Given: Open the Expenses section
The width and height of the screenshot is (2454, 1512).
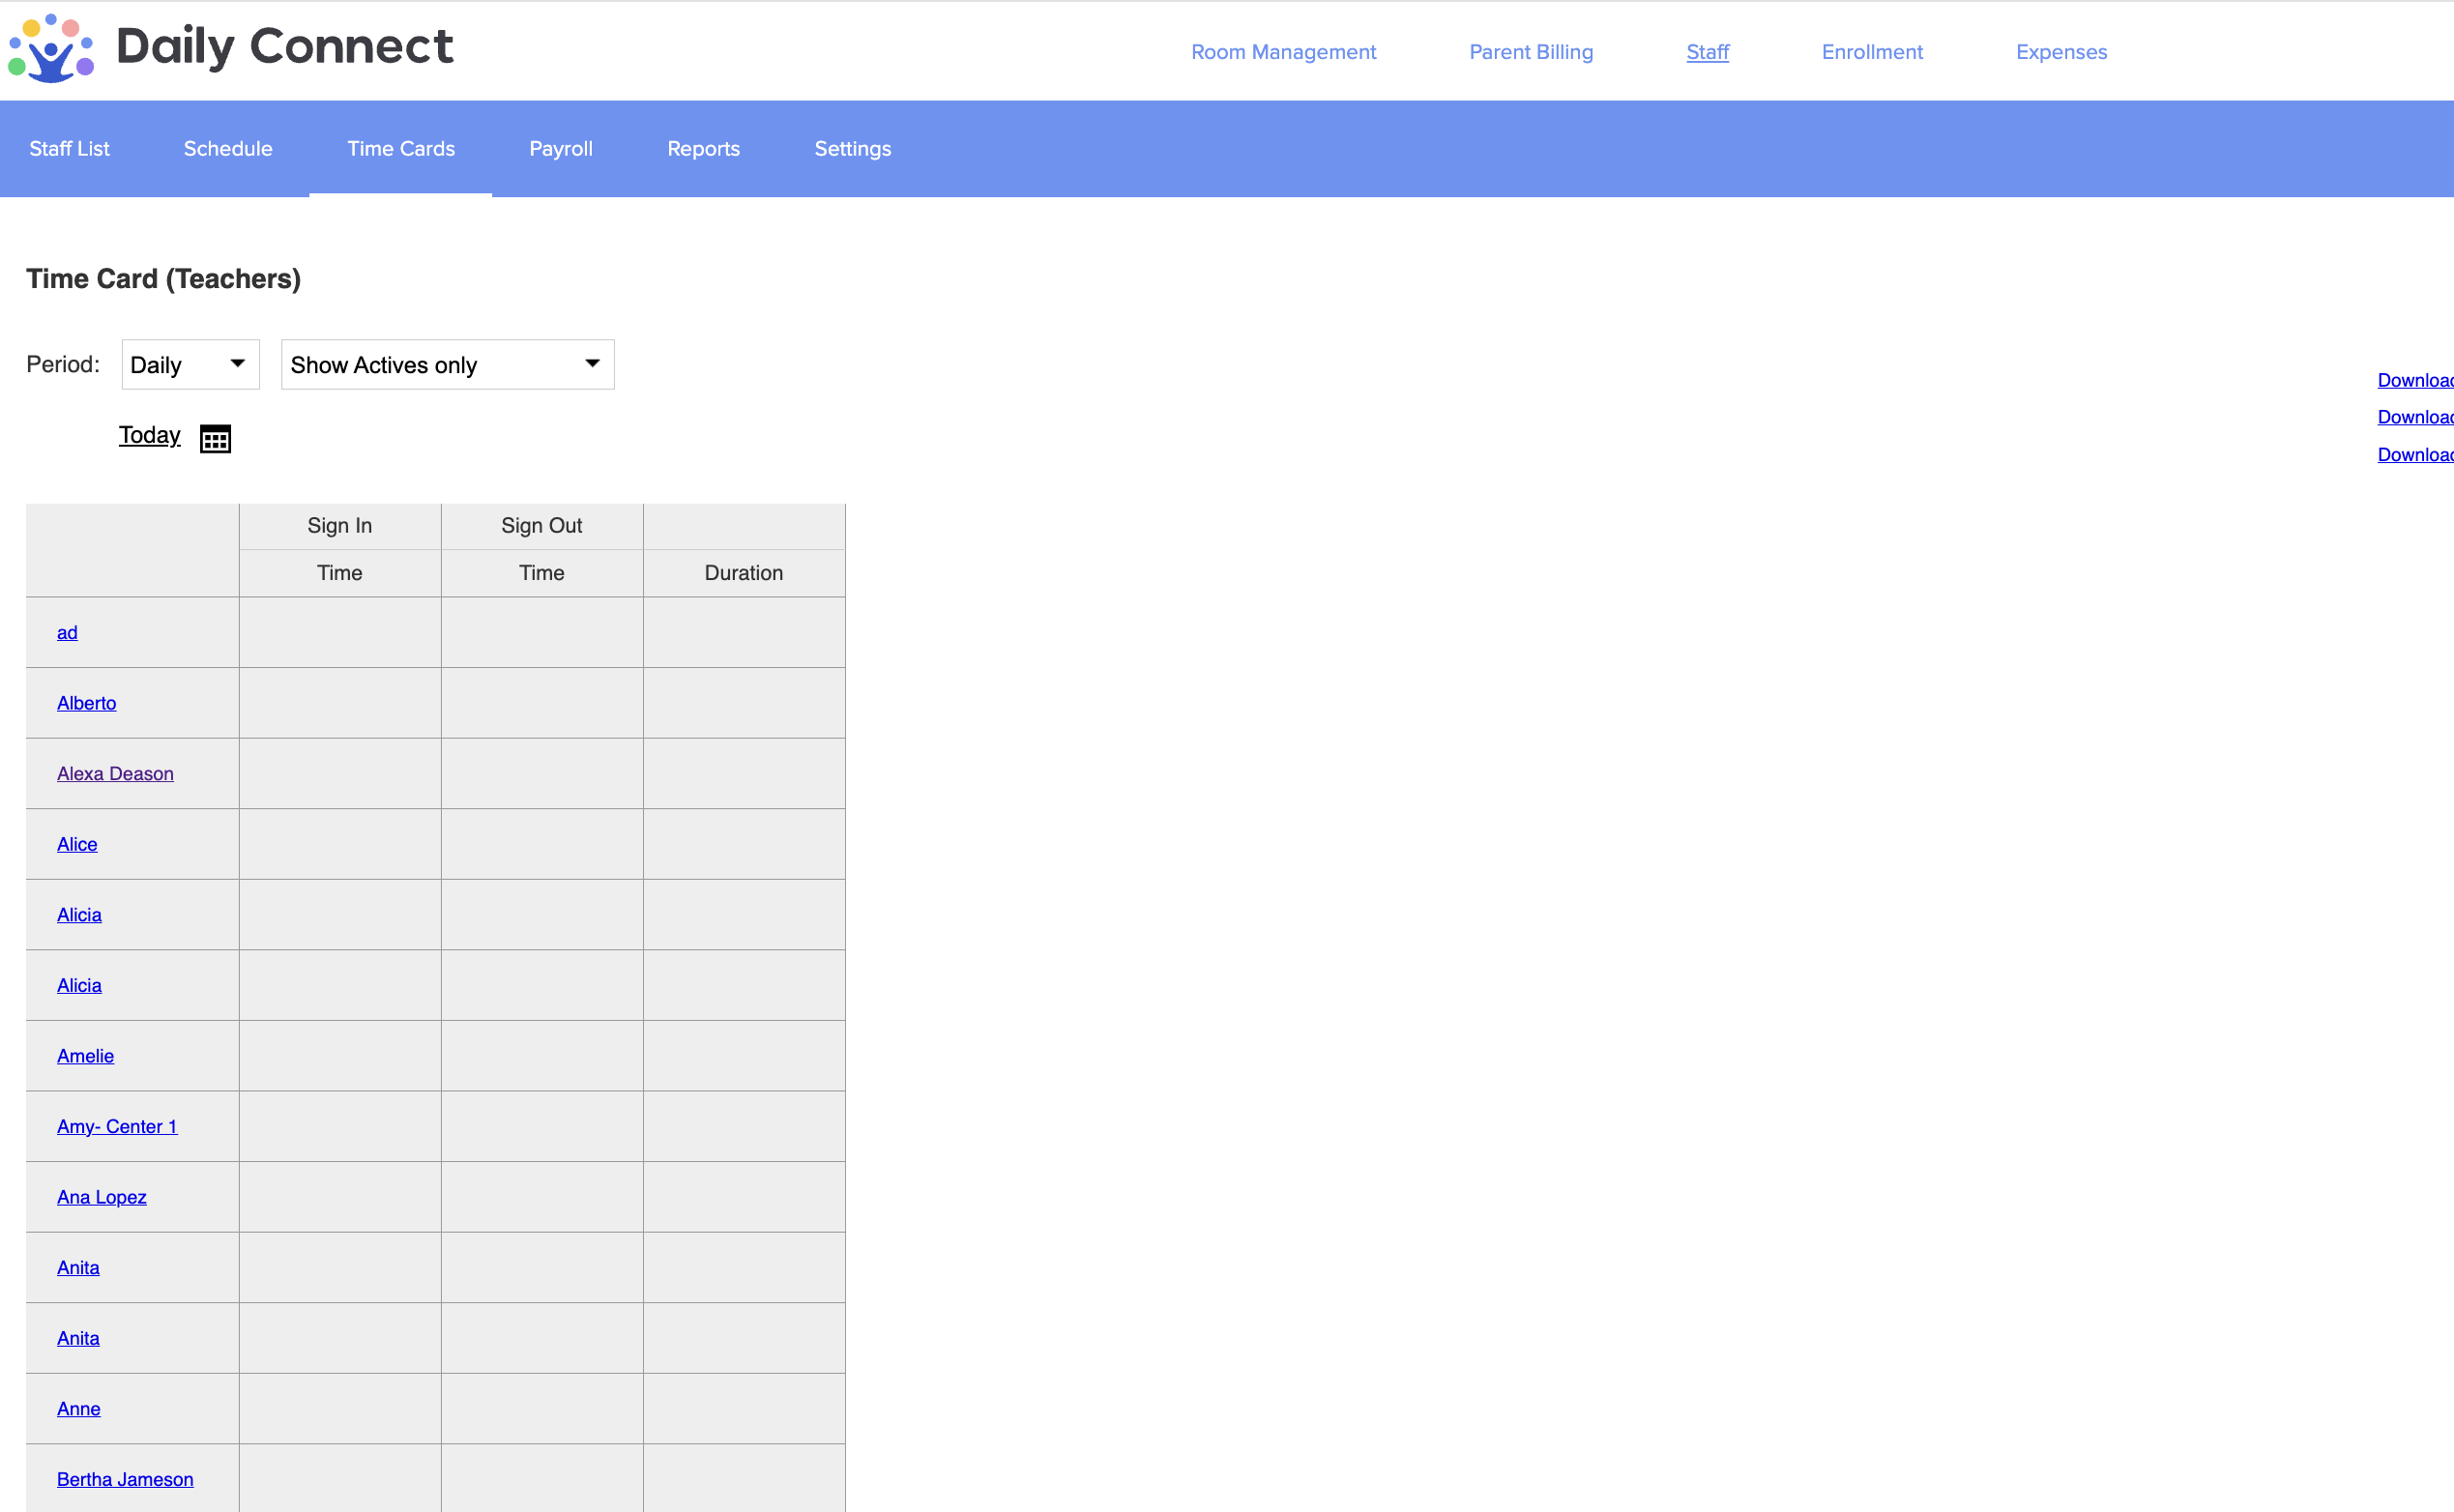Looking at the screenshot, I should (2060, 52).
